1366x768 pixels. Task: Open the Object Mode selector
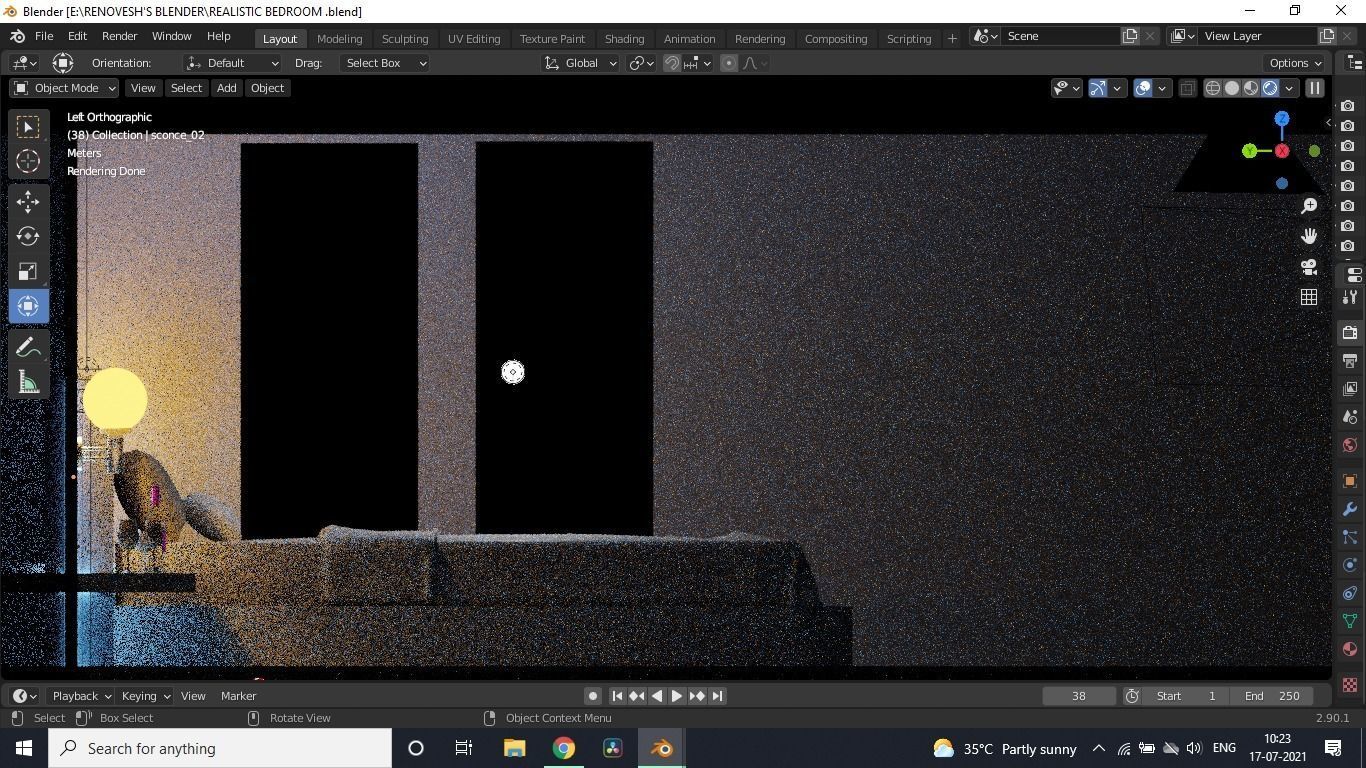point(64,88)
